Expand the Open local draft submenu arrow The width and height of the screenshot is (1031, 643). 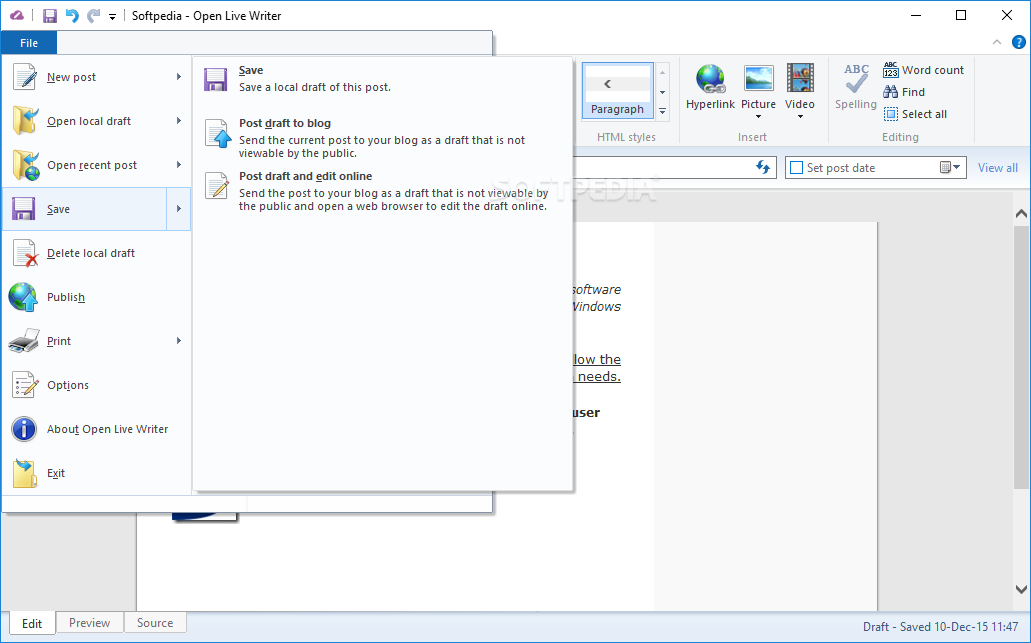pos(179,121)
